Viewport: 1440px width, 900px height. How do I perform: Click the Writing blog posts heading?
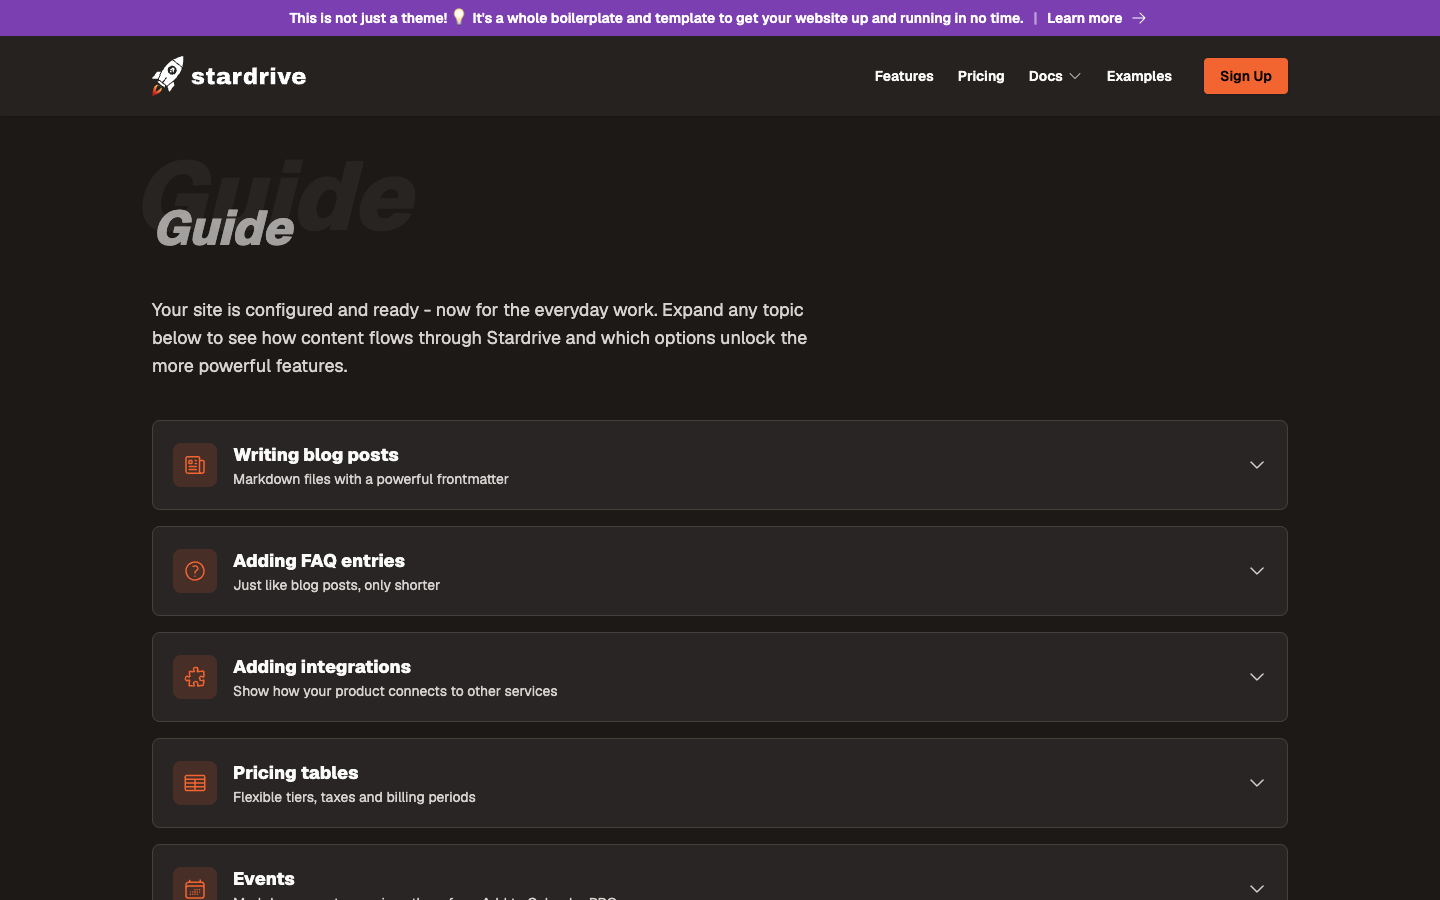click(x=316, y=455)
